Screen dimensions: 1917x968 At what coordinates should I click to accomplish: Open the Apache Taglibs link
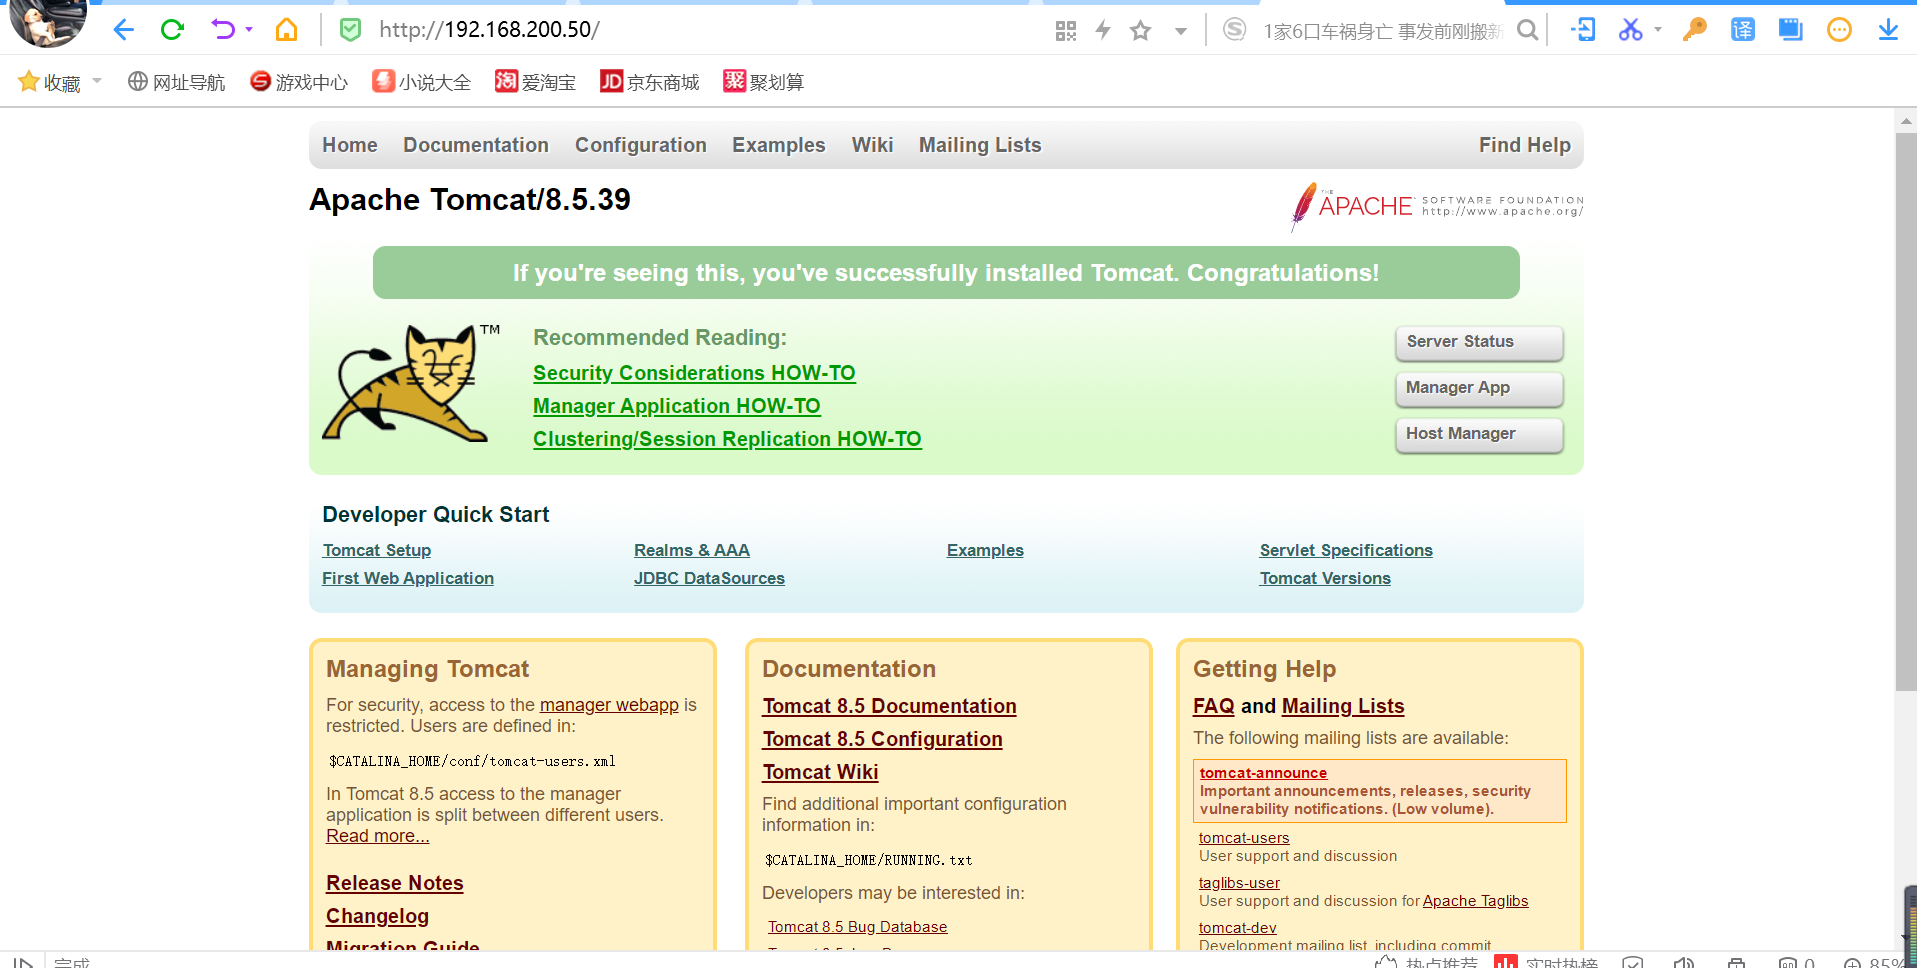(x=1475, y=901)
